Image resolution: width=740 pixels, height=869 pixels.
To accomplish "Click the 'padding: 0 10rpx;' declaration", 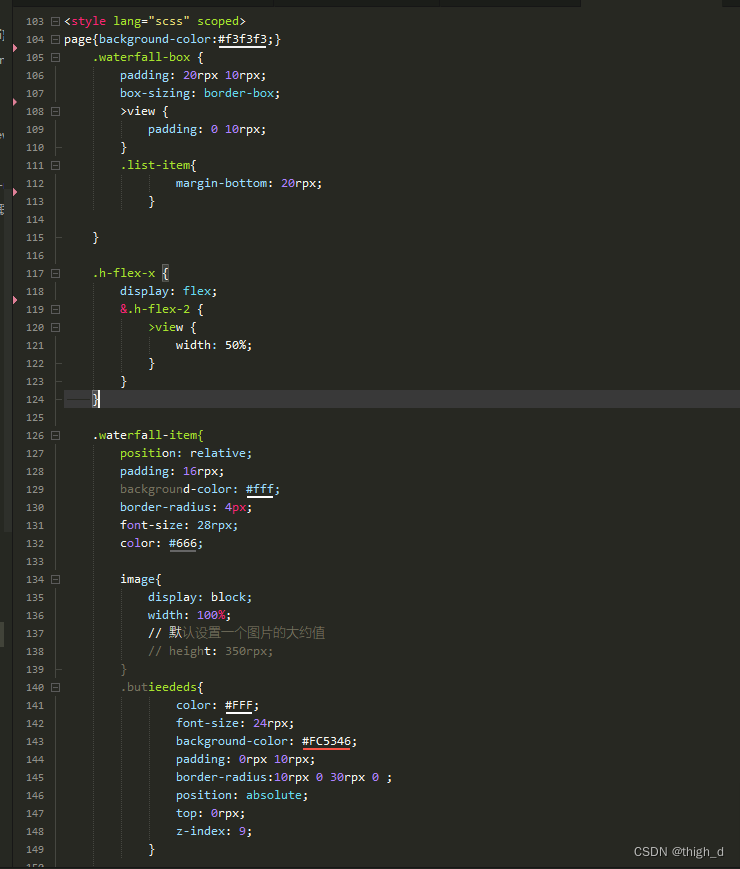I will [x=207, y=129].
